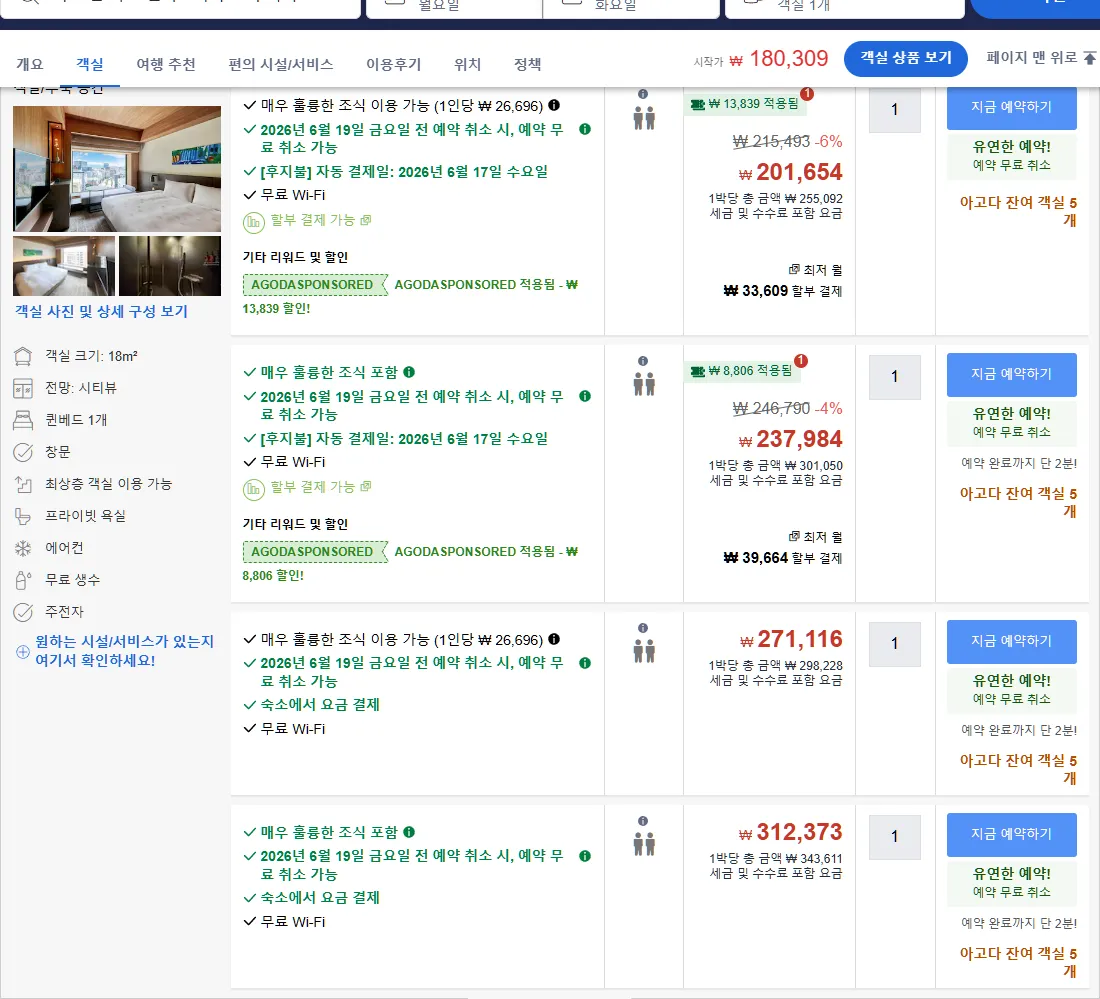The width and height of the screenshot is (1100, 999).
Task: Jump back with 페이지 맨 위로
Action: [1040, 58]
